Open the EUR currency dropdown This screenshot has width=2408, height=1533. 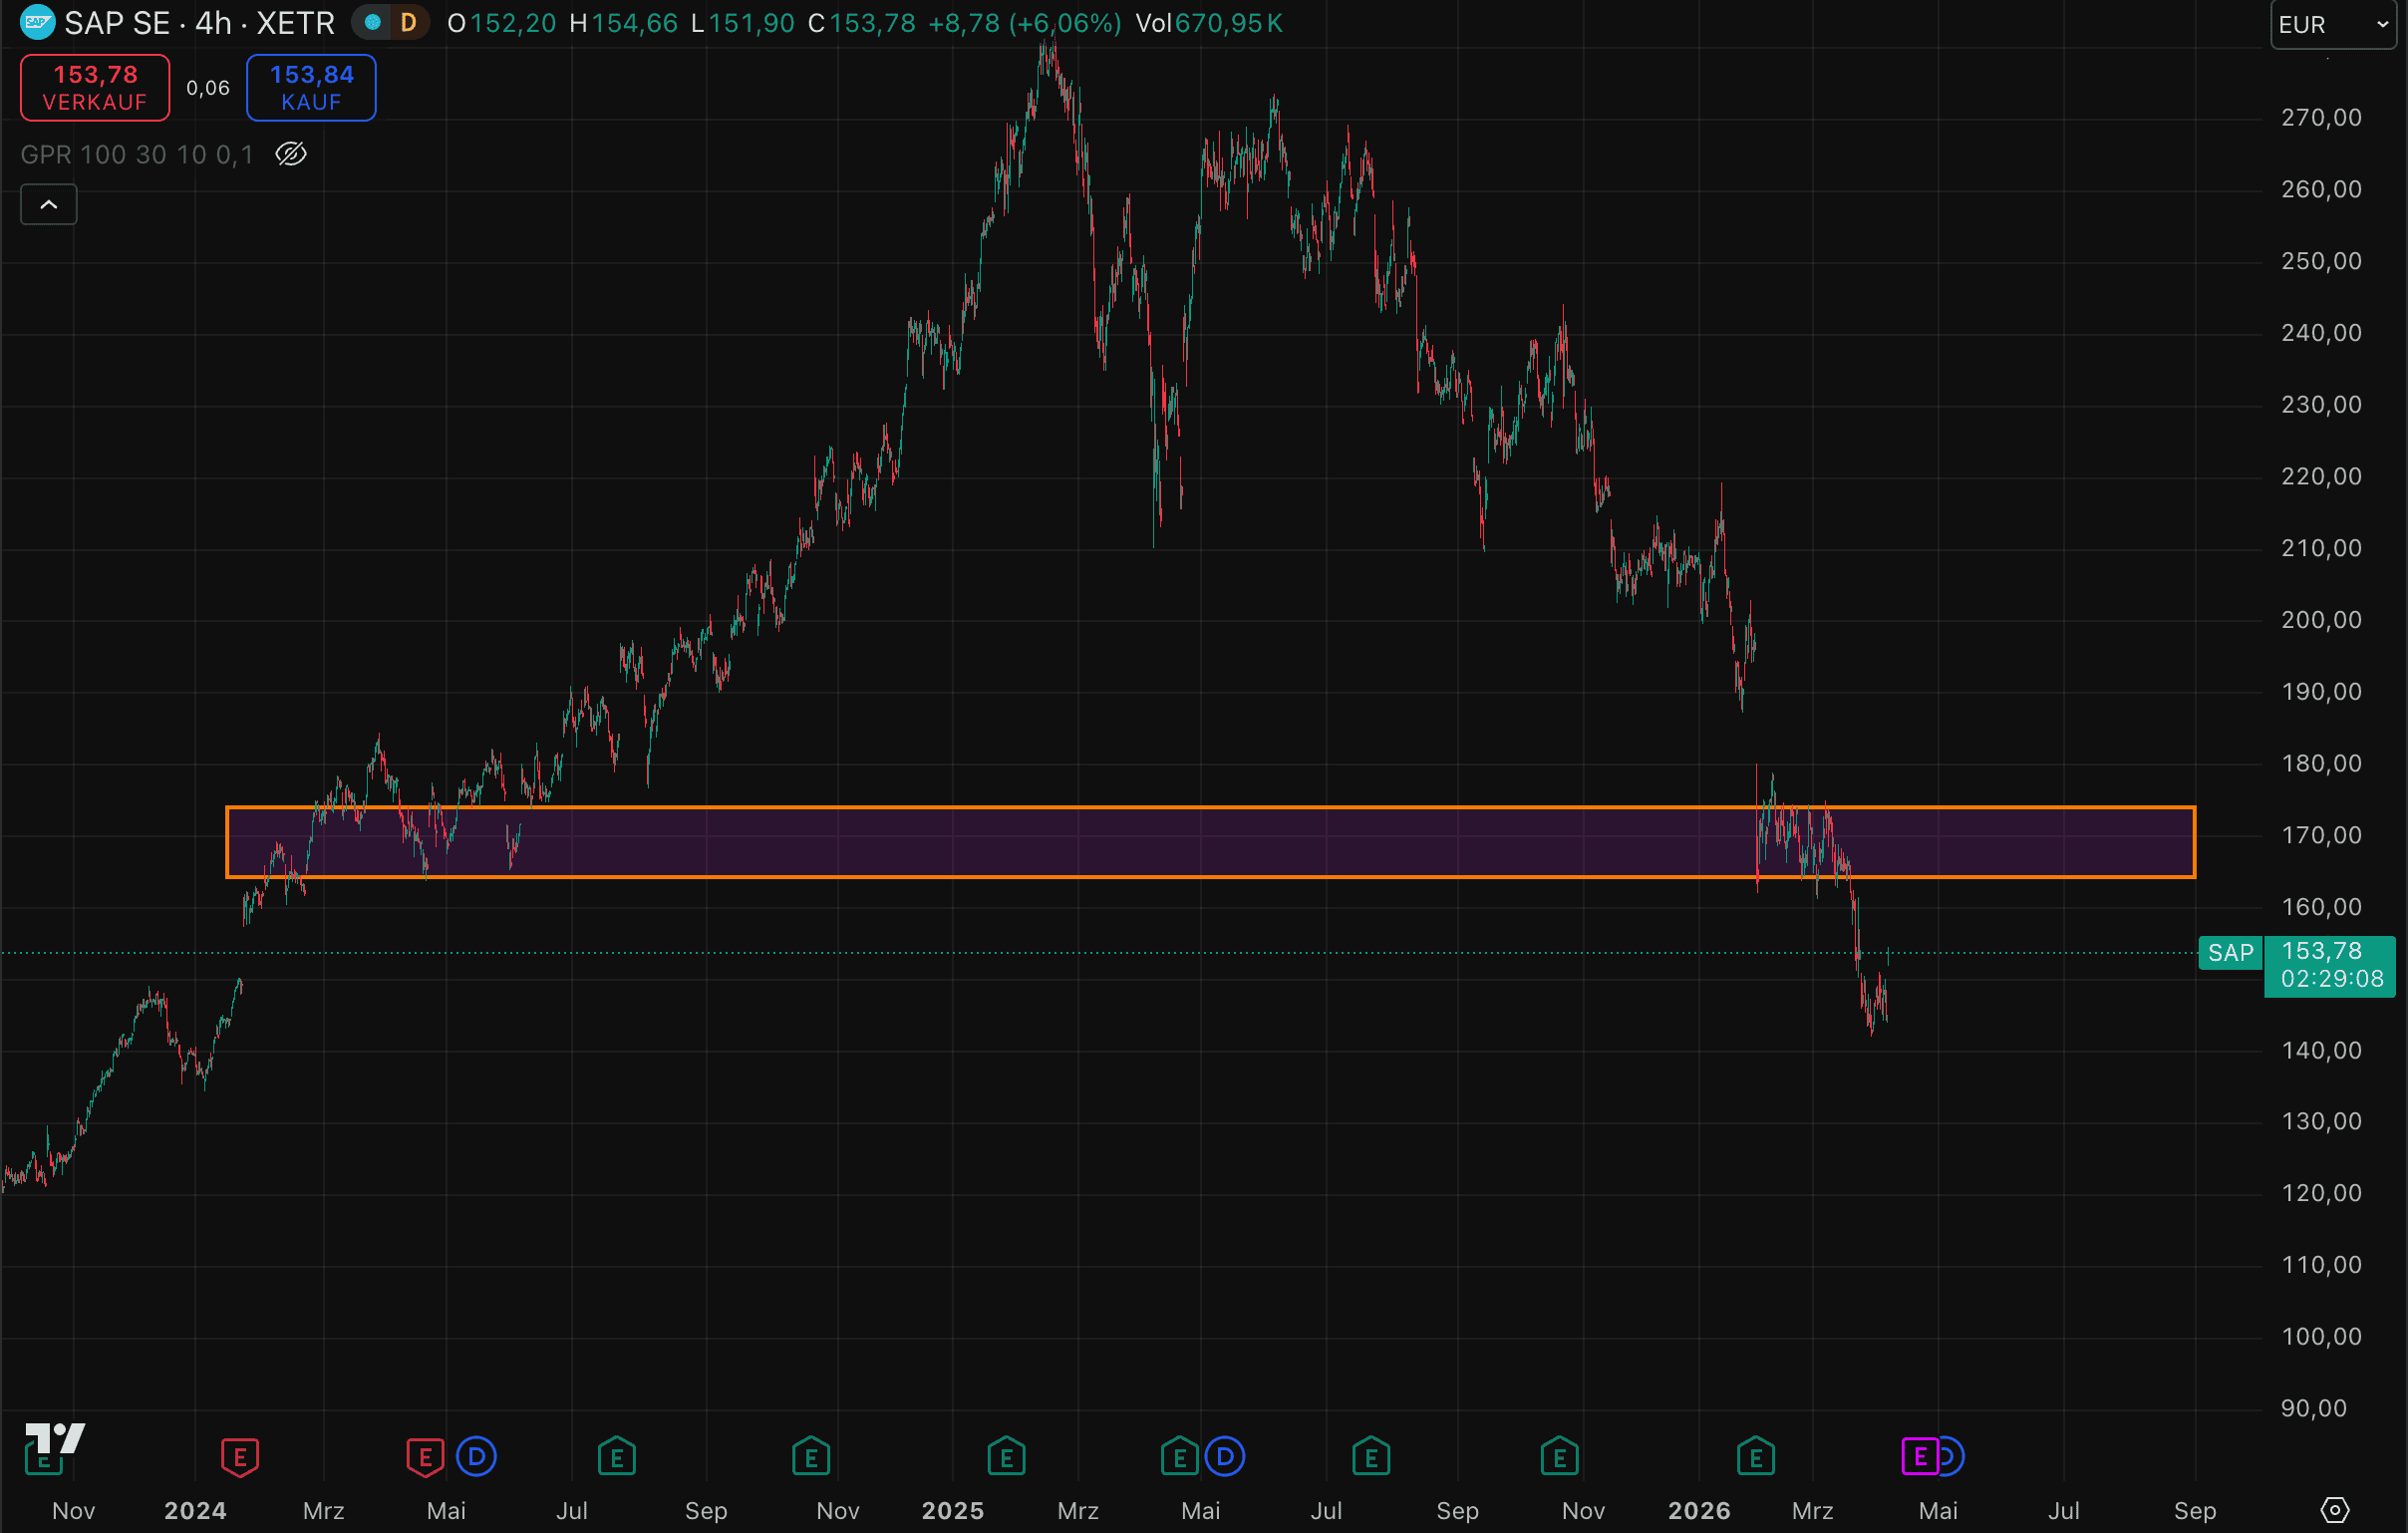2333,24
